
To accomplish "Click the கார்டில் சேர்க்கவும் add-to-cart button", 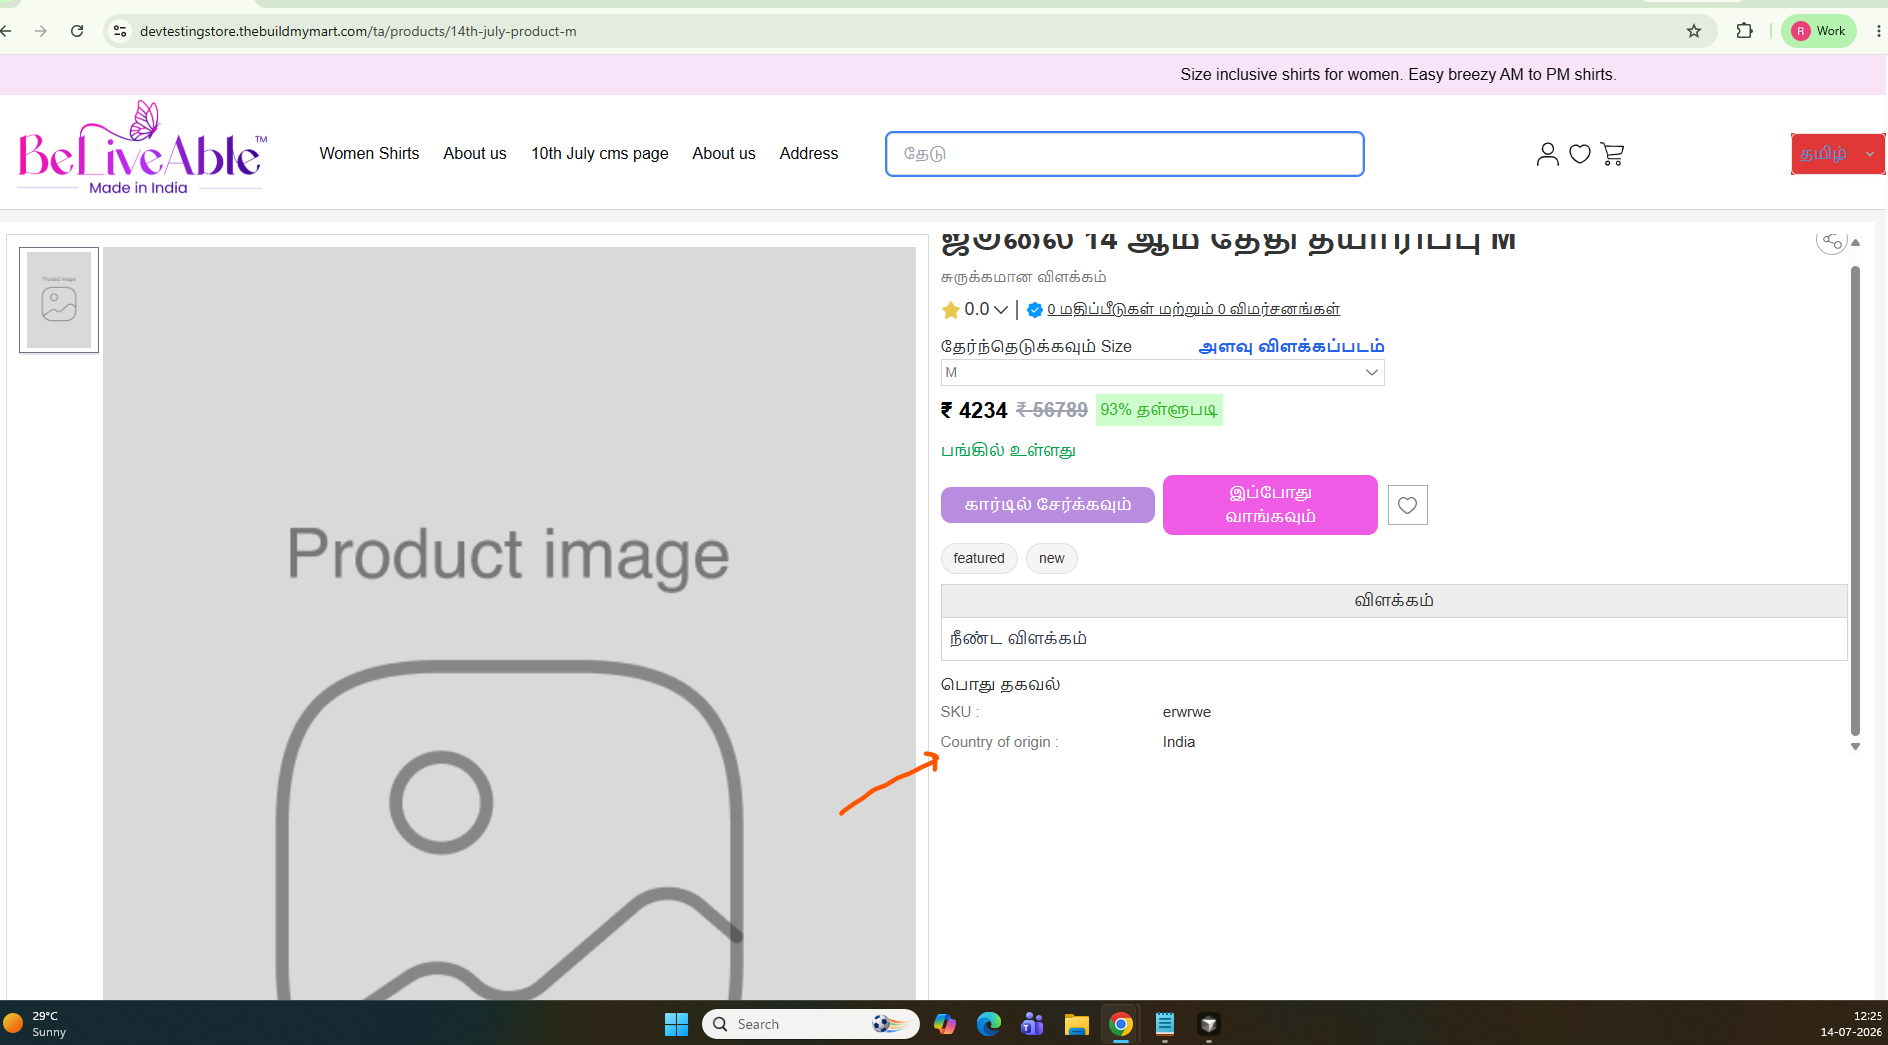I will pos(1048,505).
